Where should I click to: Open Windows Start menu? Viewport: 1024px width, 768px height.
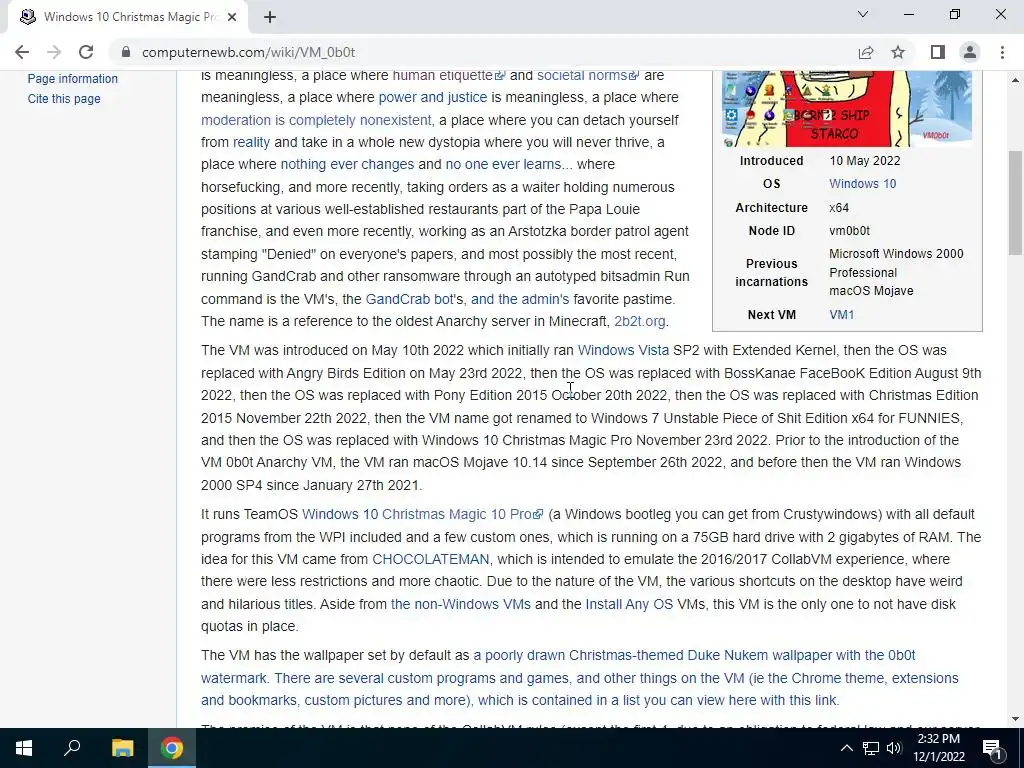[24, 748]
